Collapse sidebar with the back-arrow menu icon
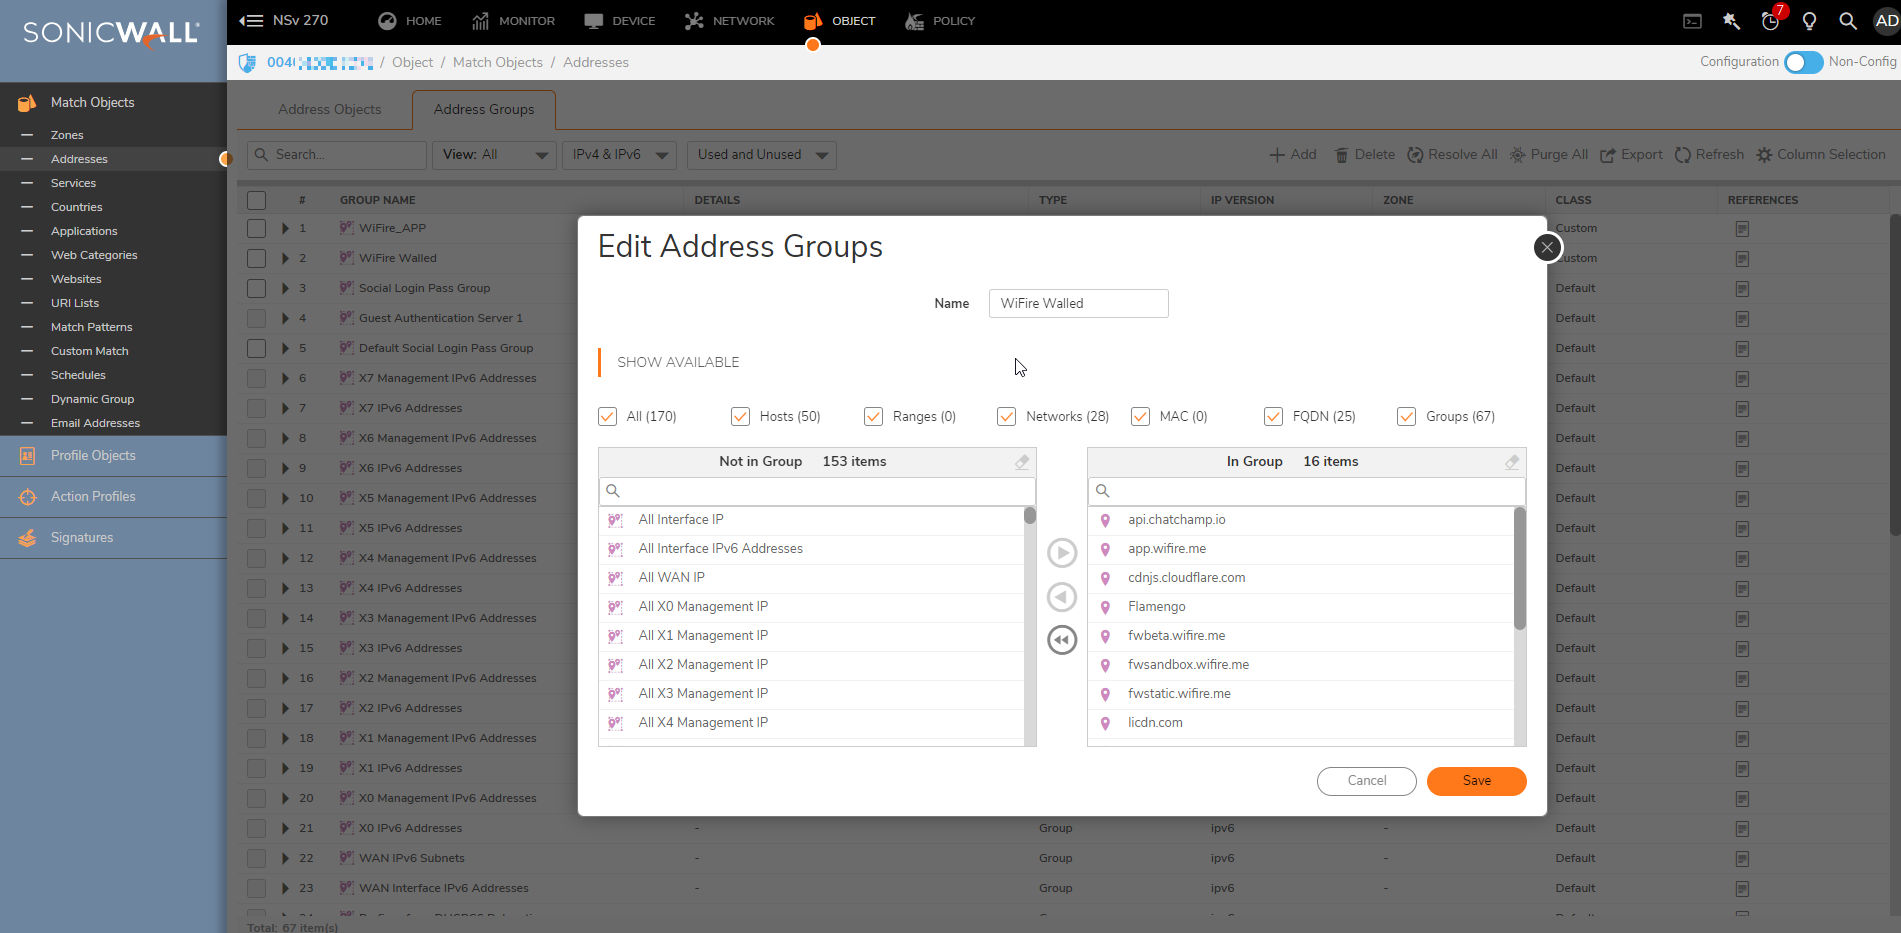1901x933 pixels. (250, 20)
